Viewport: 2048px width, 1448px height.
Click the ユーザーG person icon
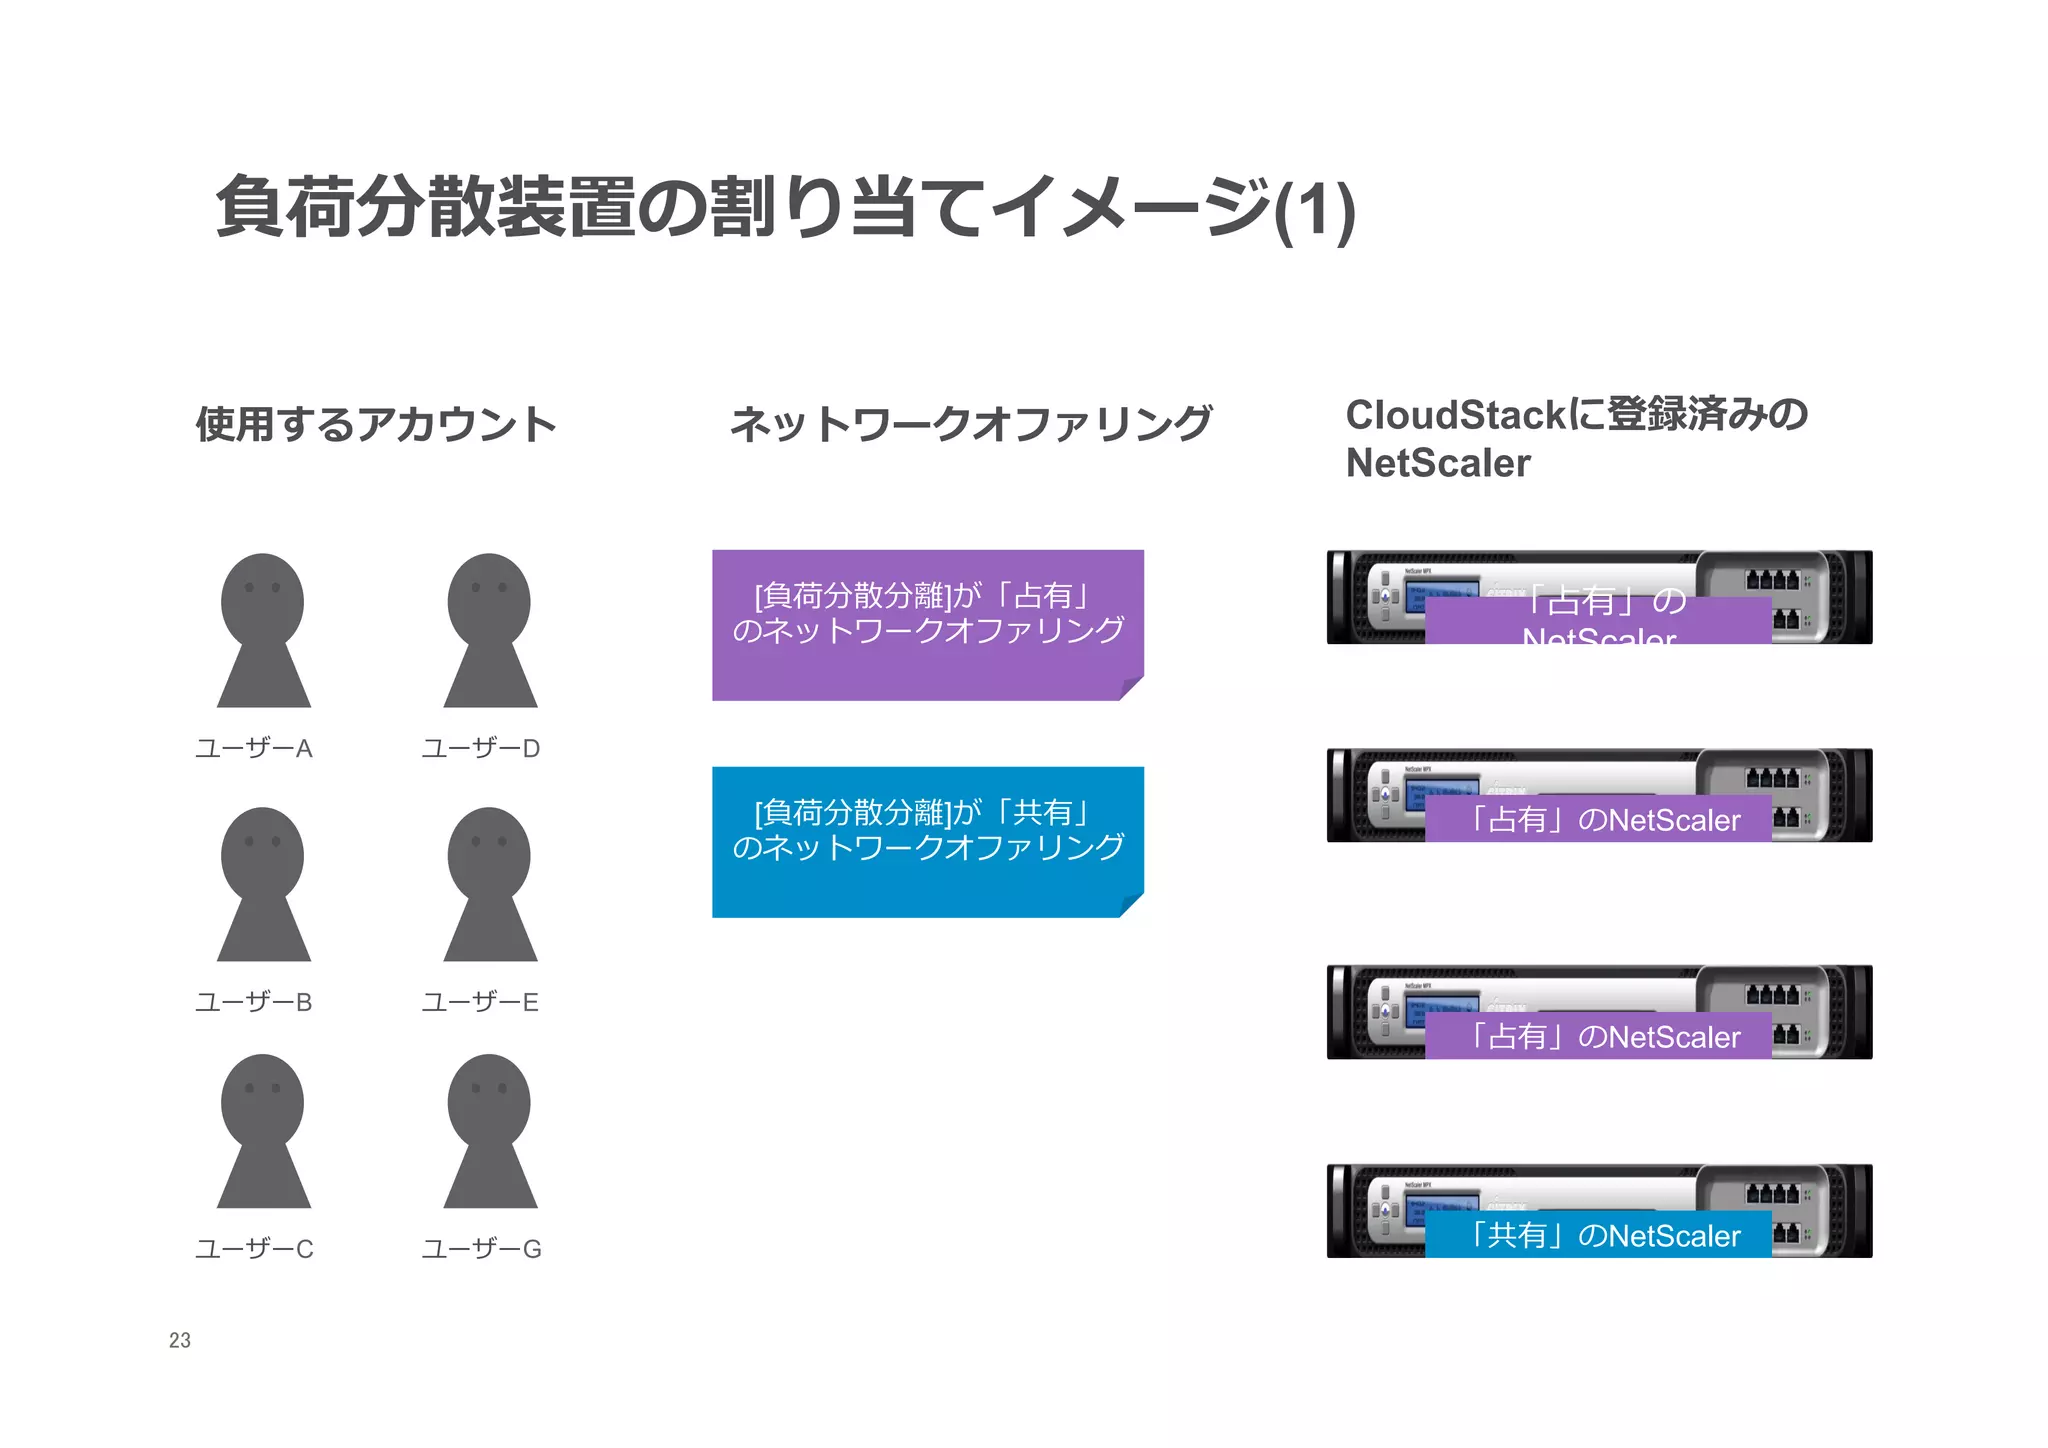click(490, 1130)
